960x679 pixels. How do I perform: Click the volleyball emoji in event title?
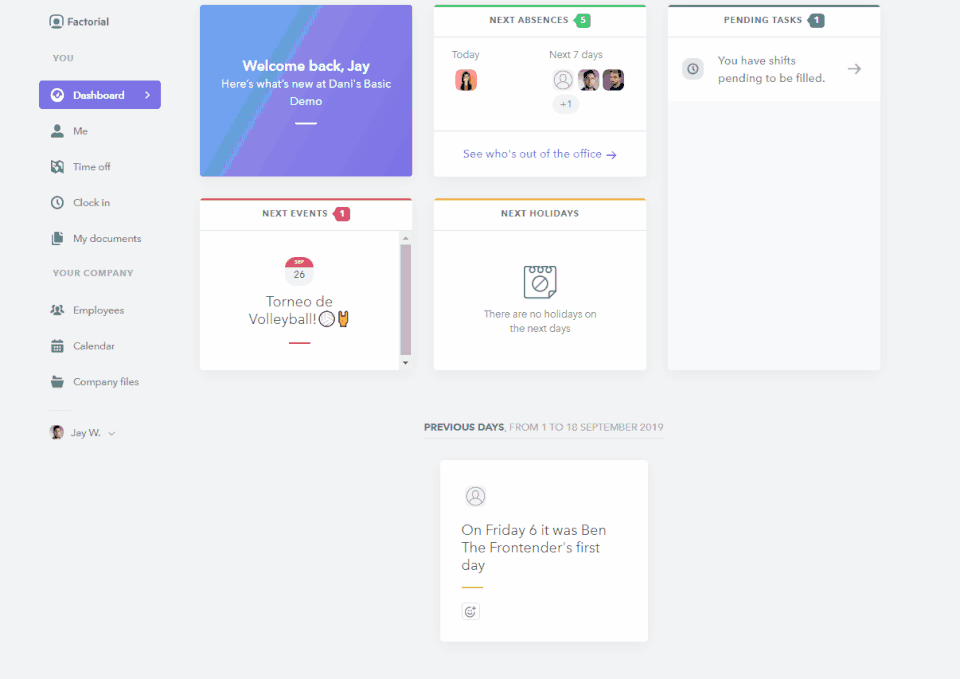pos(327,319)
